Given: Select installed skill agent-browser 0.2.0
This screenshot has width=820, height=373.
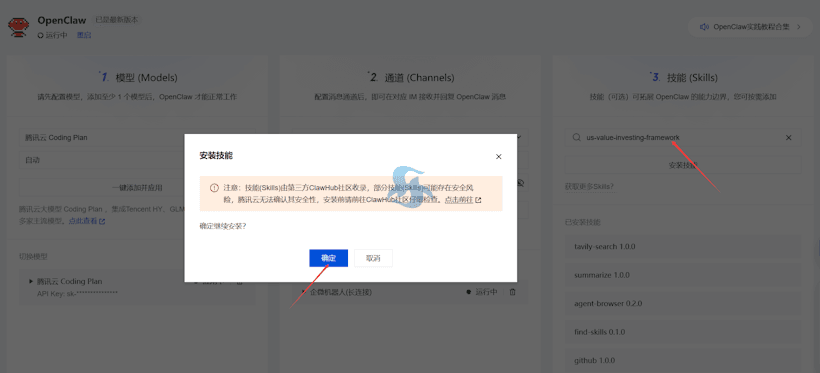Looking at the screenshot, I should (x=682, y=303).
